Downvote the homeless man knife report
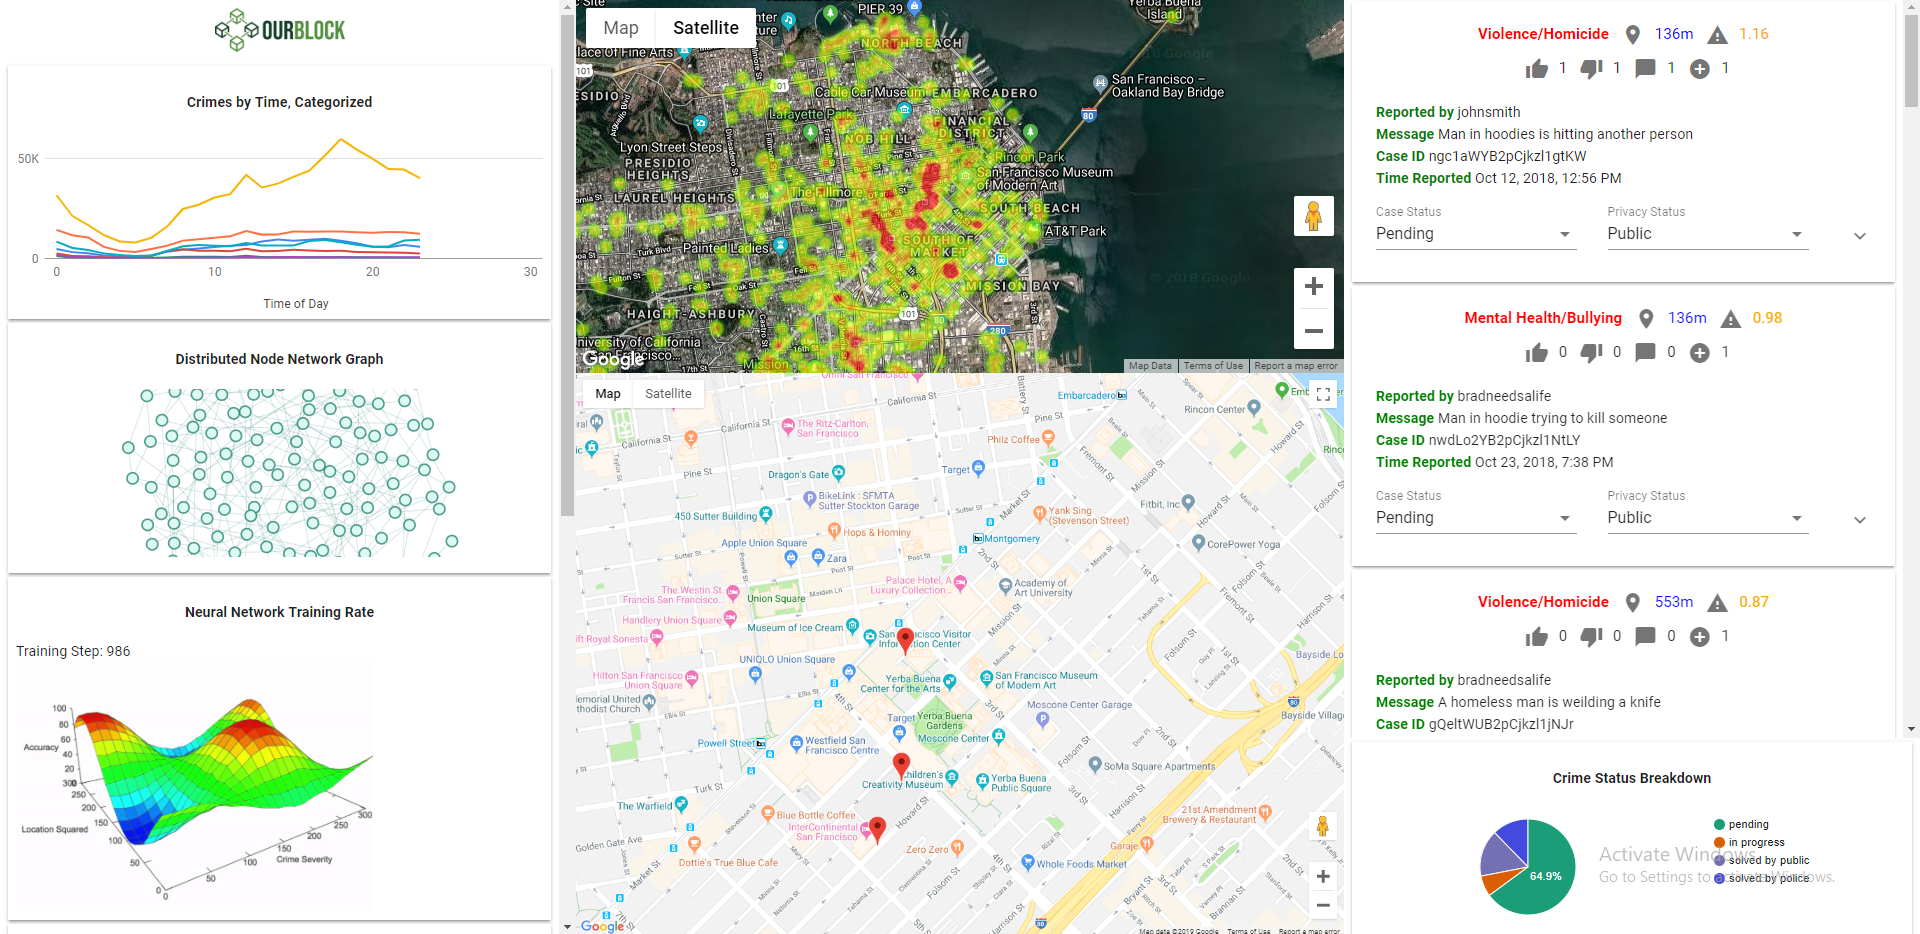 tap(1591, 636)
